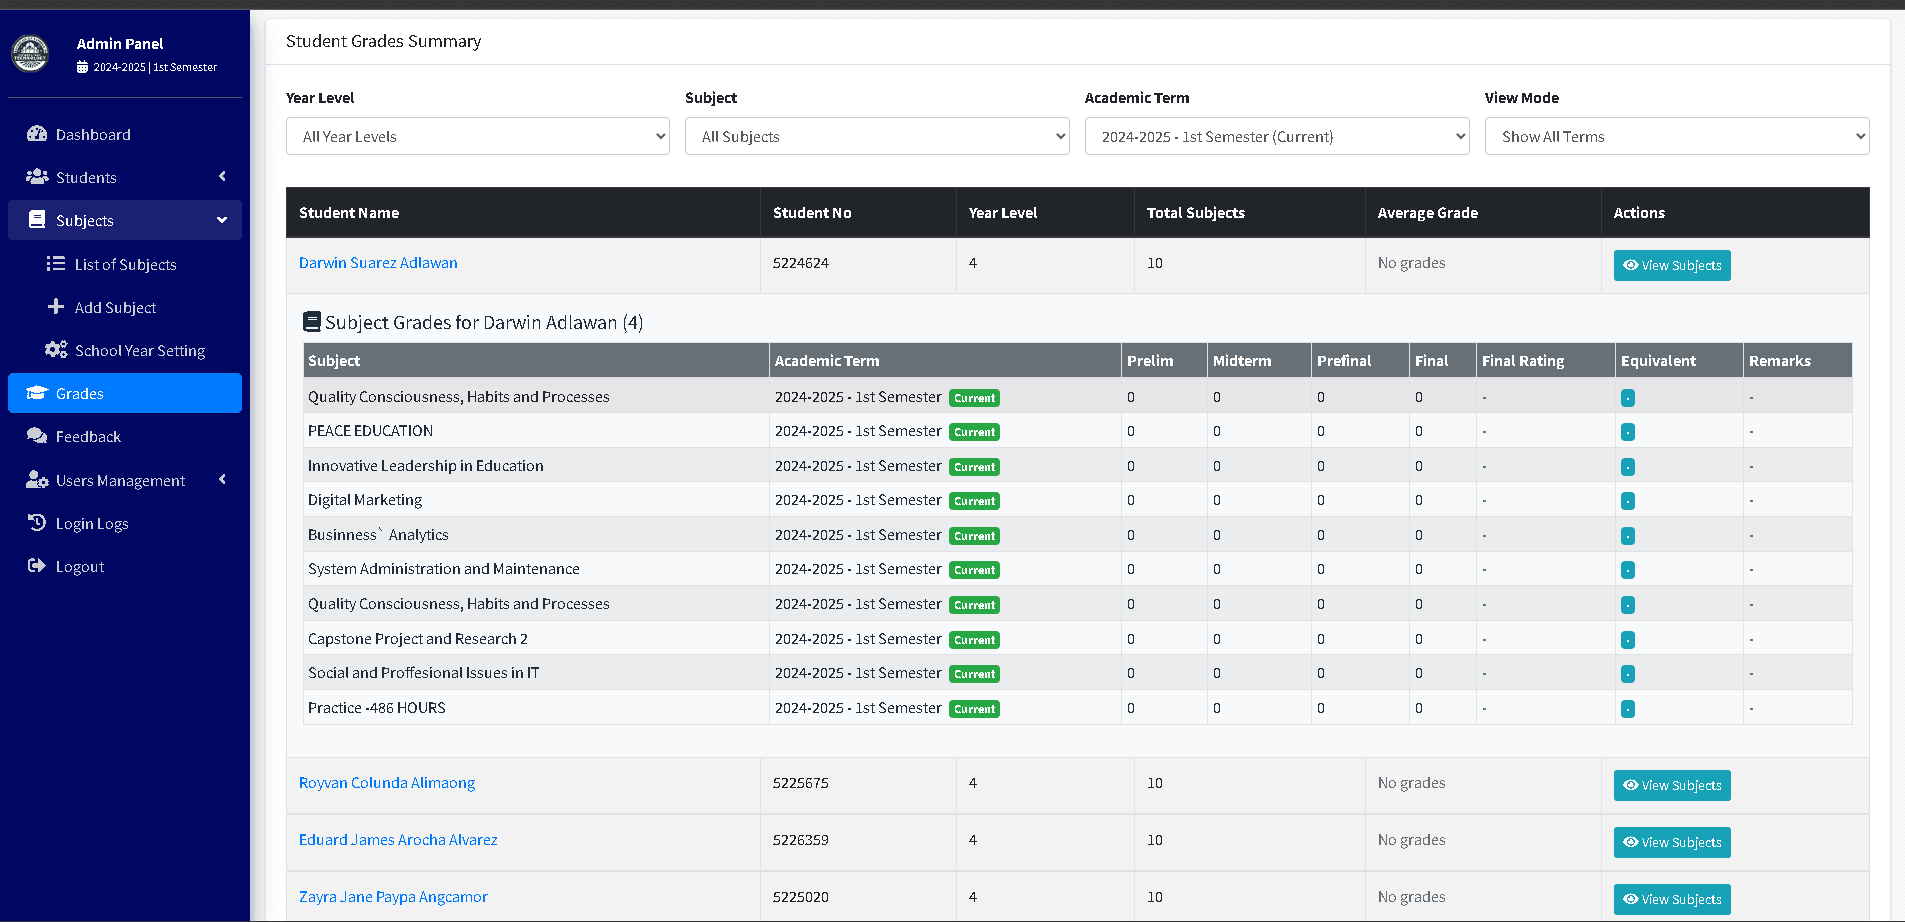This screenshot has width=1905, height=922.
Task: Click the plus icon for Add Subject
Action: click(56, 307)
